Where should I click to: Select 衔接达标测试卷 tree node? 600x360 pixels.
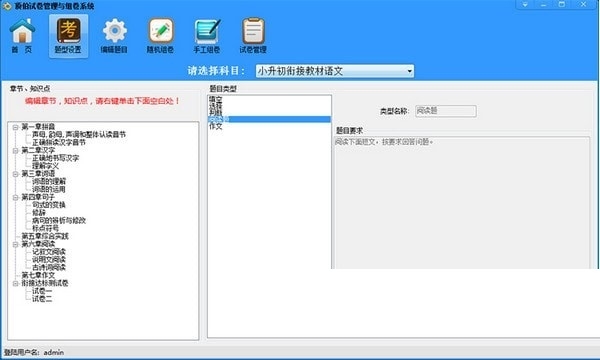coord(45,283)
